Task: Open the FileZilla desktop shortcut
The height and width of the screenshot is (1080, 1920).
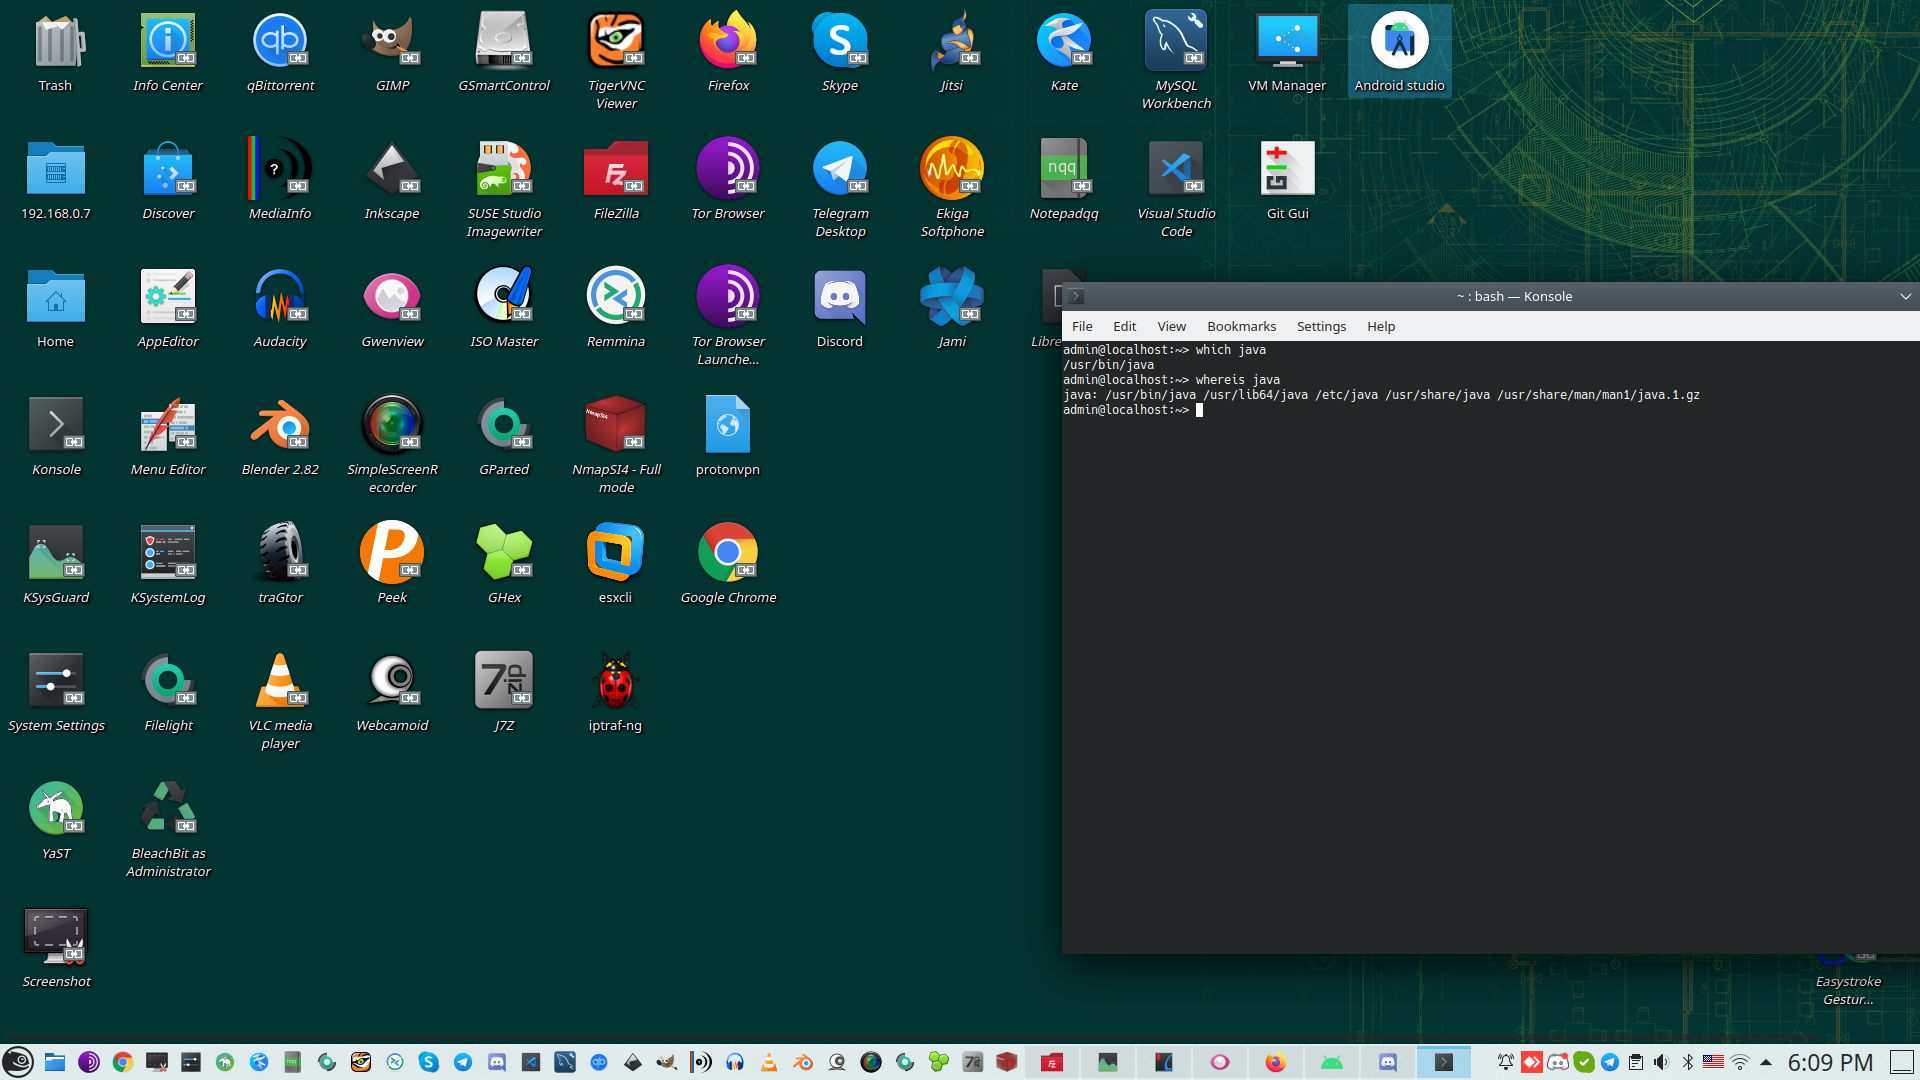Action: tap(616, 169)
